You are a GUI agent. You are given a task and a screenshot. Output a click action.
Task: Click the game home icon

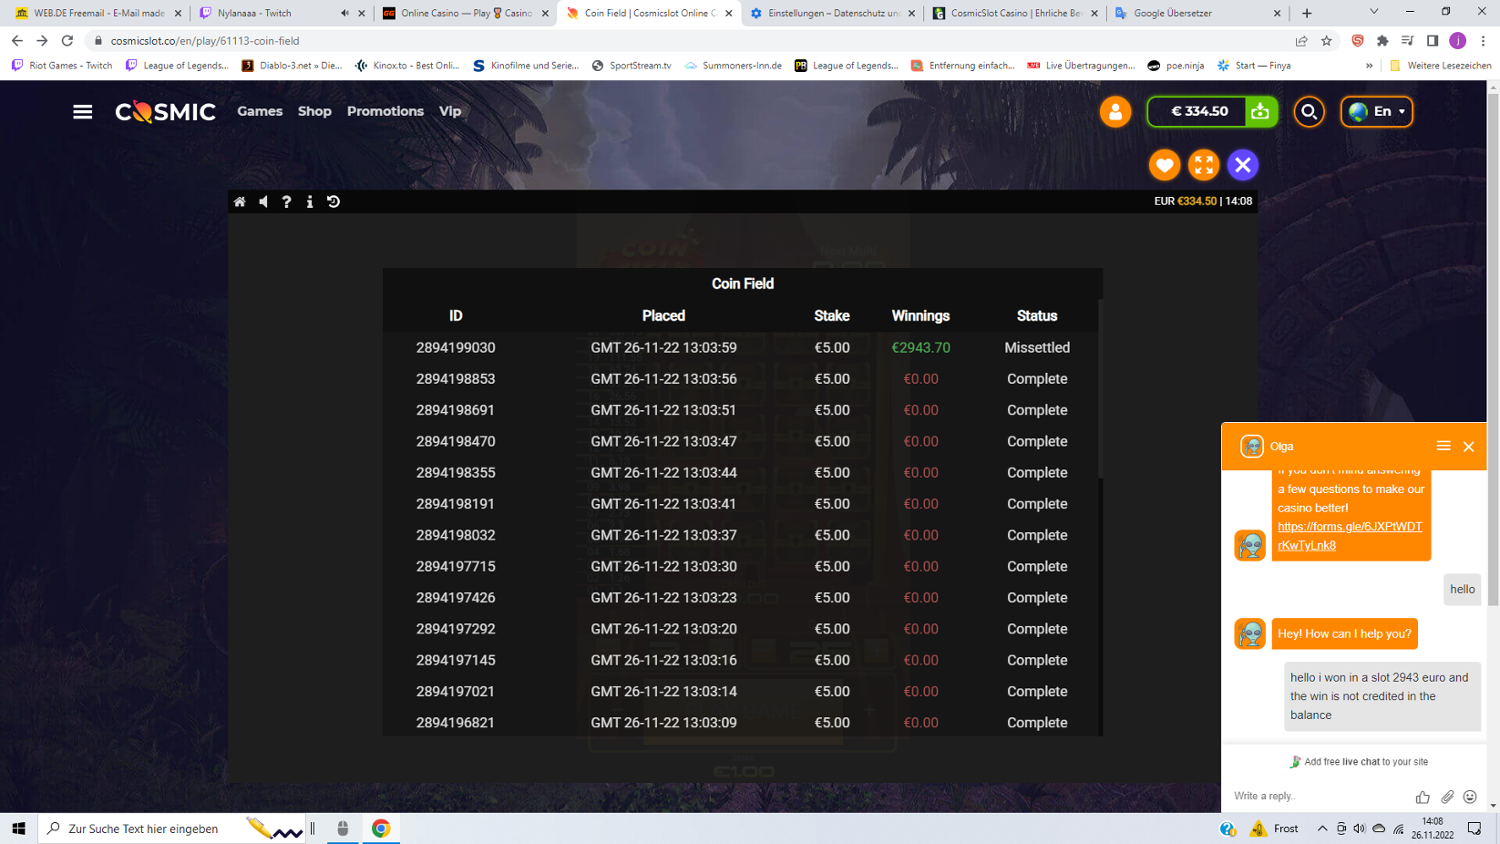[x=240, y=202]
